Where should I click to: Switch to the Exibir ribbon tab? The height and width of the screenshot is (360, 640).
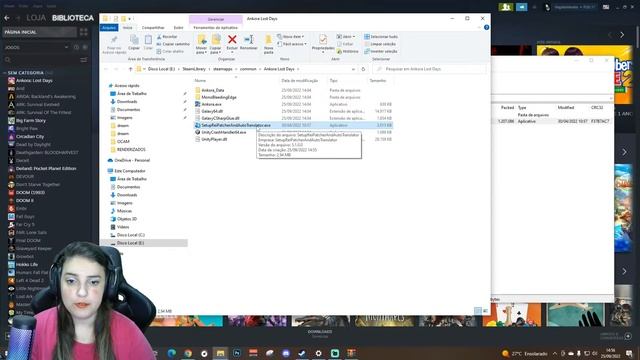coord(178,28)
